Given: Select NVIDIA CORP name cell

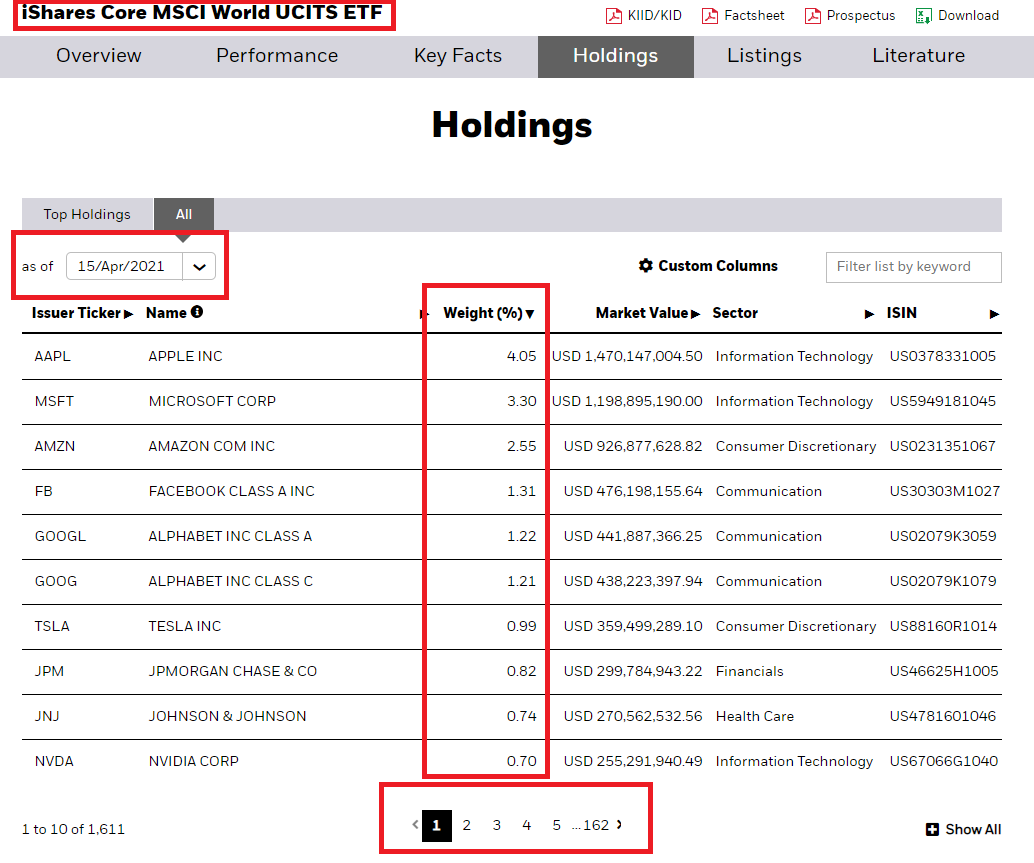Looking at the screenshot, I should tap(193, 761).
